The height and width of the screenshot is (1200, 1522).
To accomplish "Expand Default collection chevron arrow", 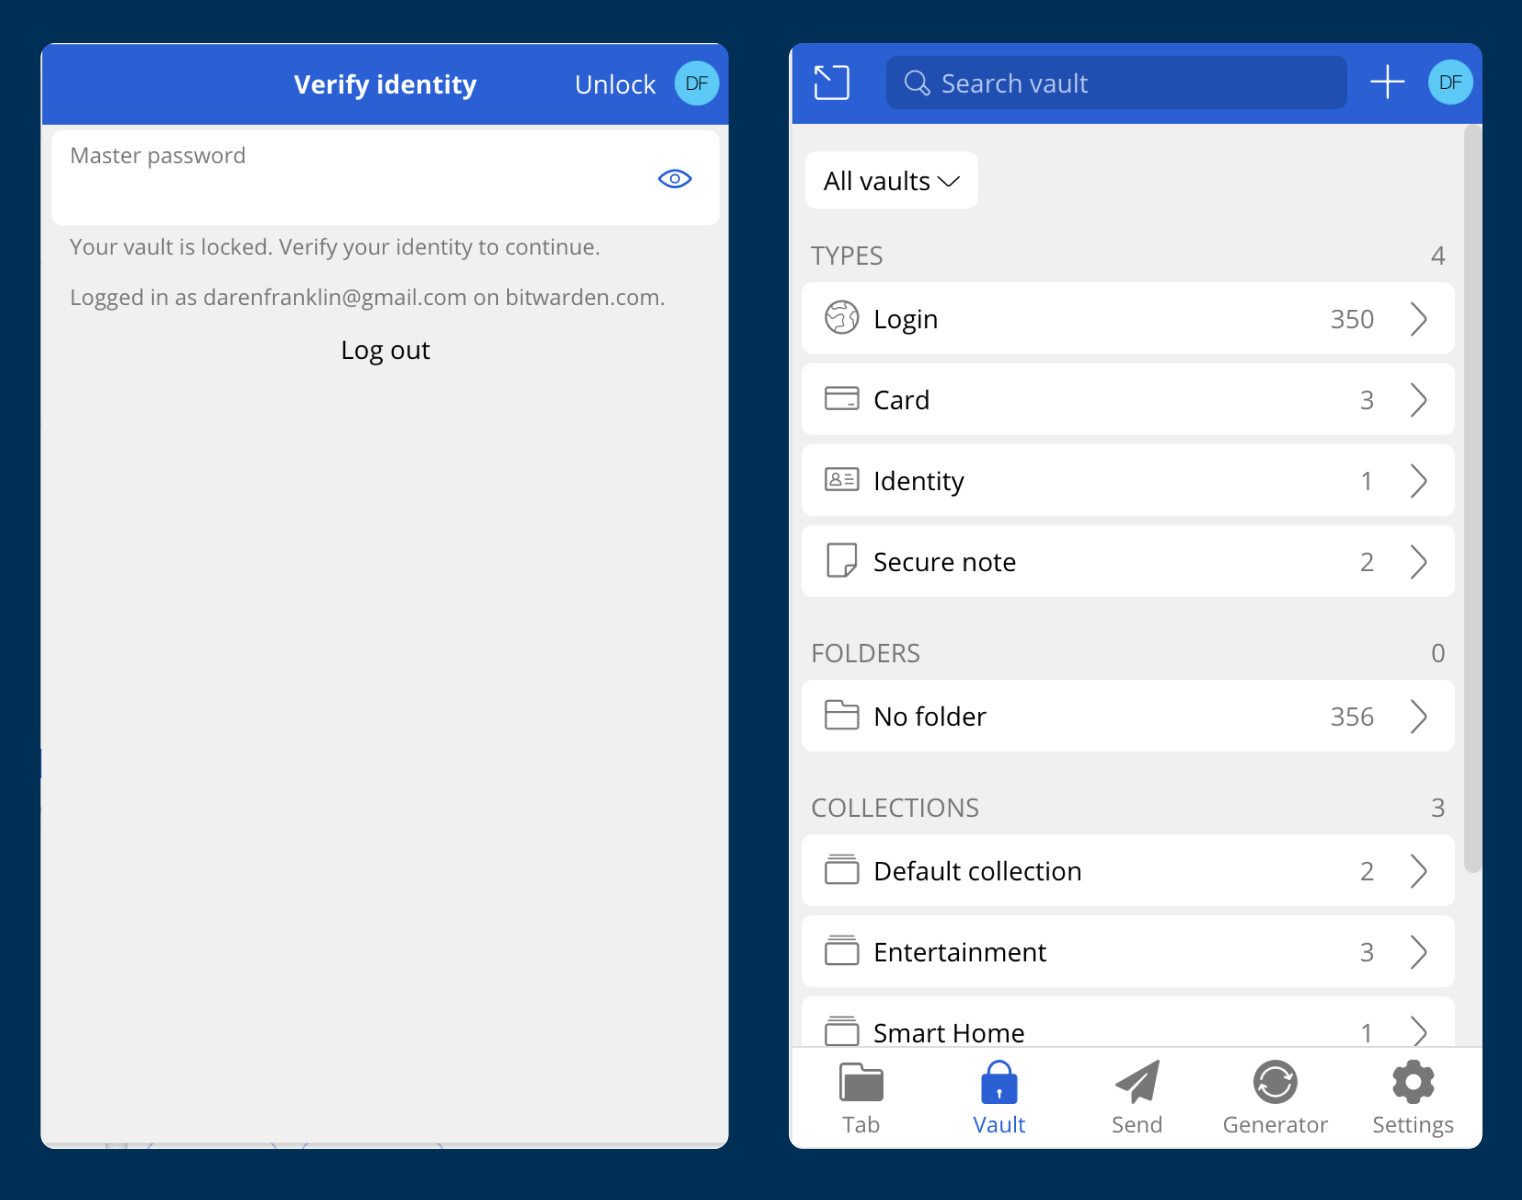I will click(x=1418, y=871).
